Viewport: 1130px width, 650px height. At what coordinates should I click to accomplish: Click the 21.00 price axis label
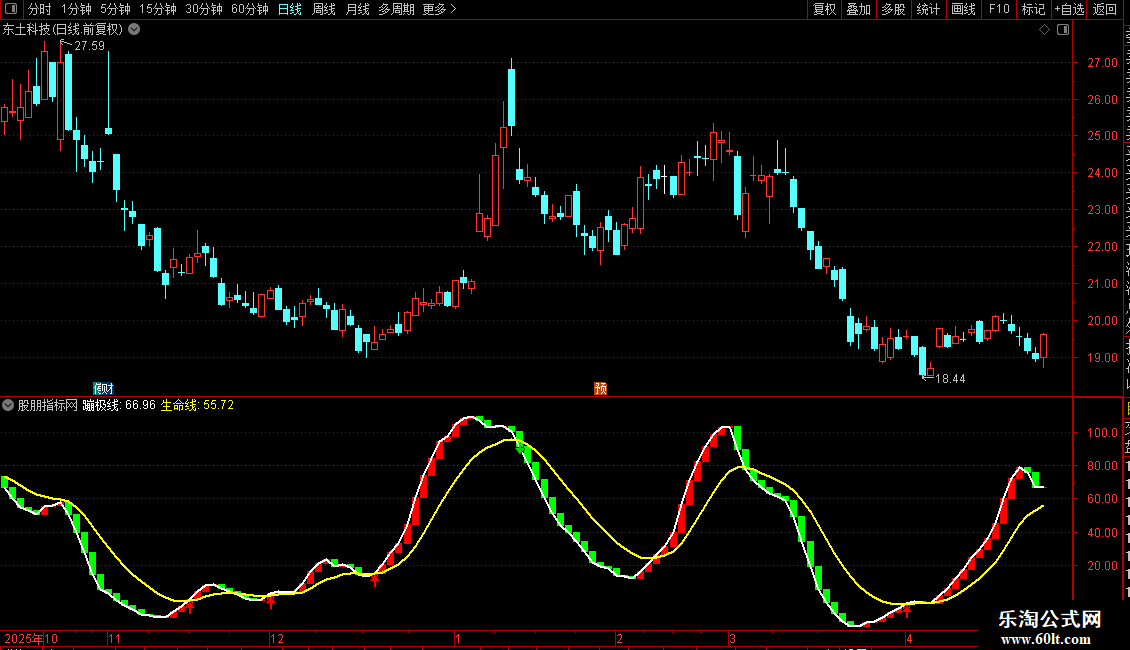click(1103, 284)
